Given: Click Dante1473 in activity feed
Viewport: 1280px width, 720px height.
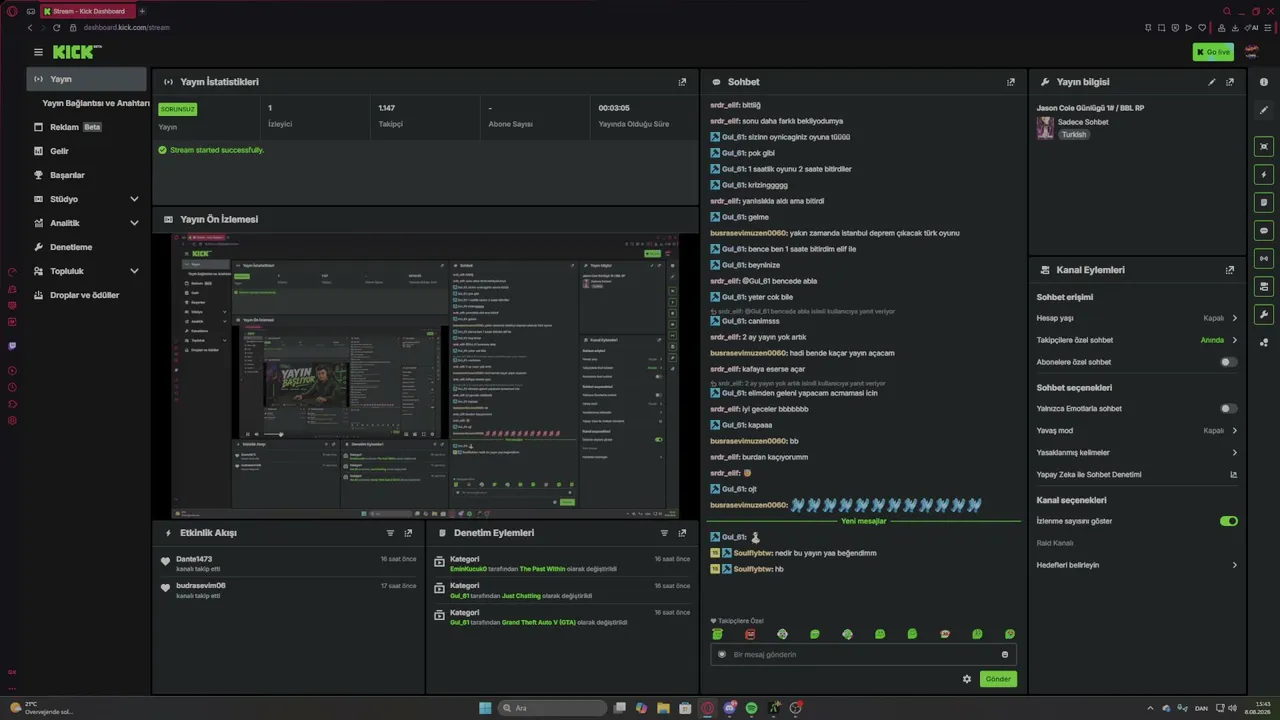Looking at the screenshot, I should click(x=194, y=559).
